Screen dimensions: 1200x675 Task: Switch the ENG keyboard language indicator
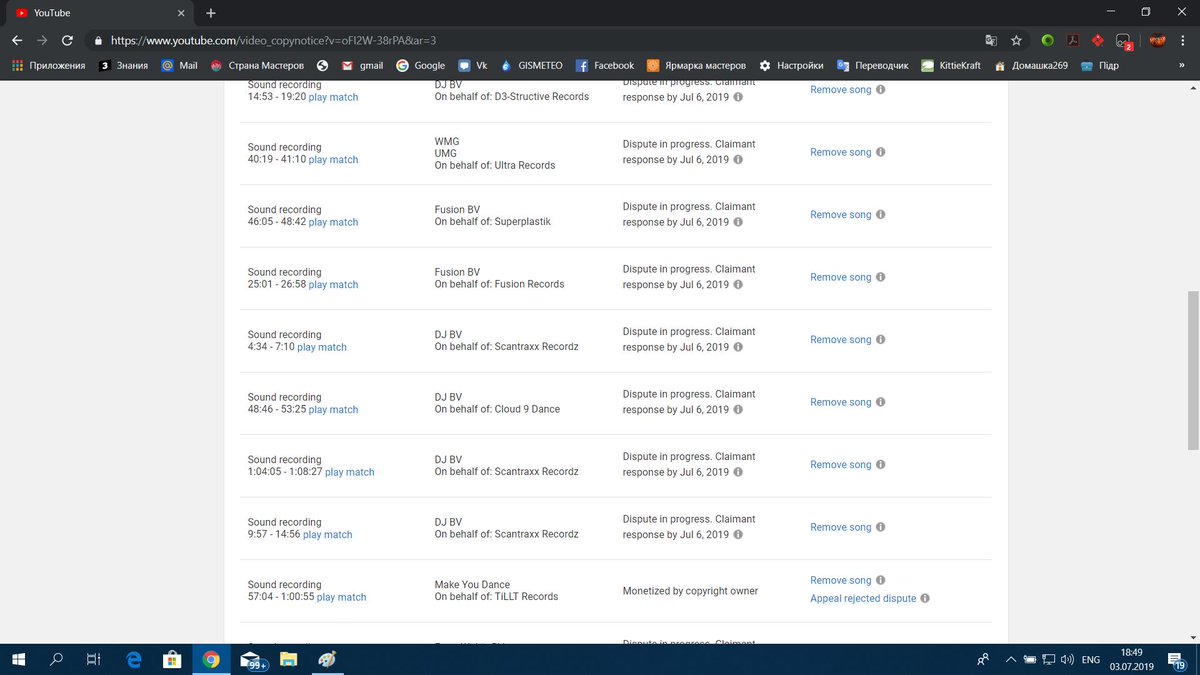pos(1092,659)
